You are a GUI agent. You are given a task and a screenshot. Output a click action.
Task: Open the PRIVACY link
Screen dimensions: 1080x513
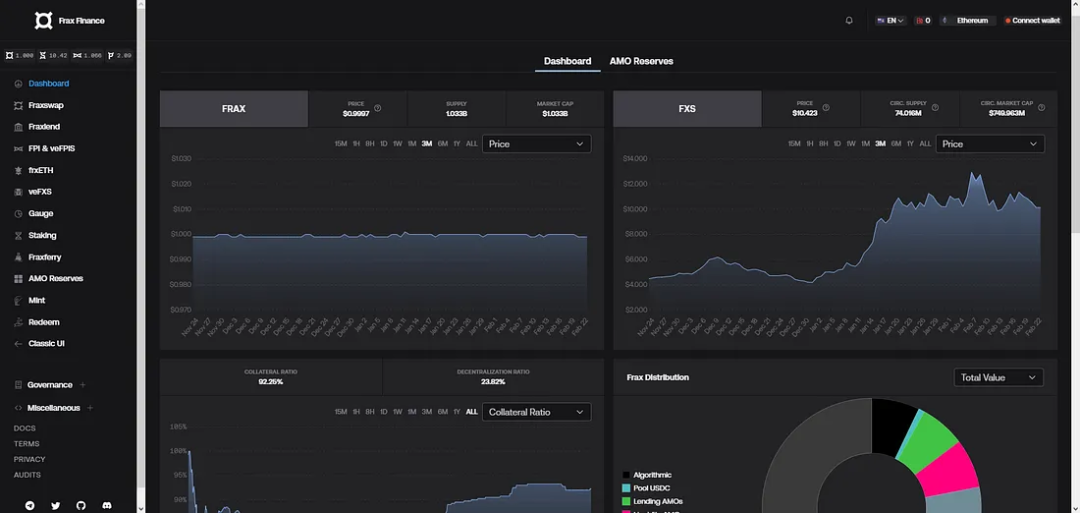pos(29,459)
